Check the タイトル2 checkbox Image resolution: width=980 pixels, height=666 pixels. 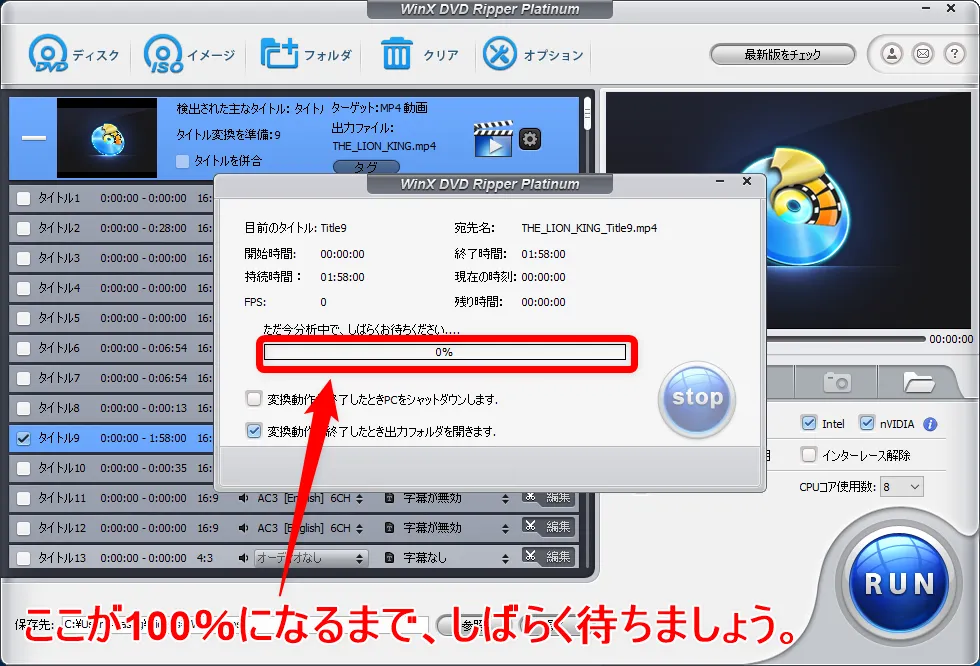tap(23, 229)
